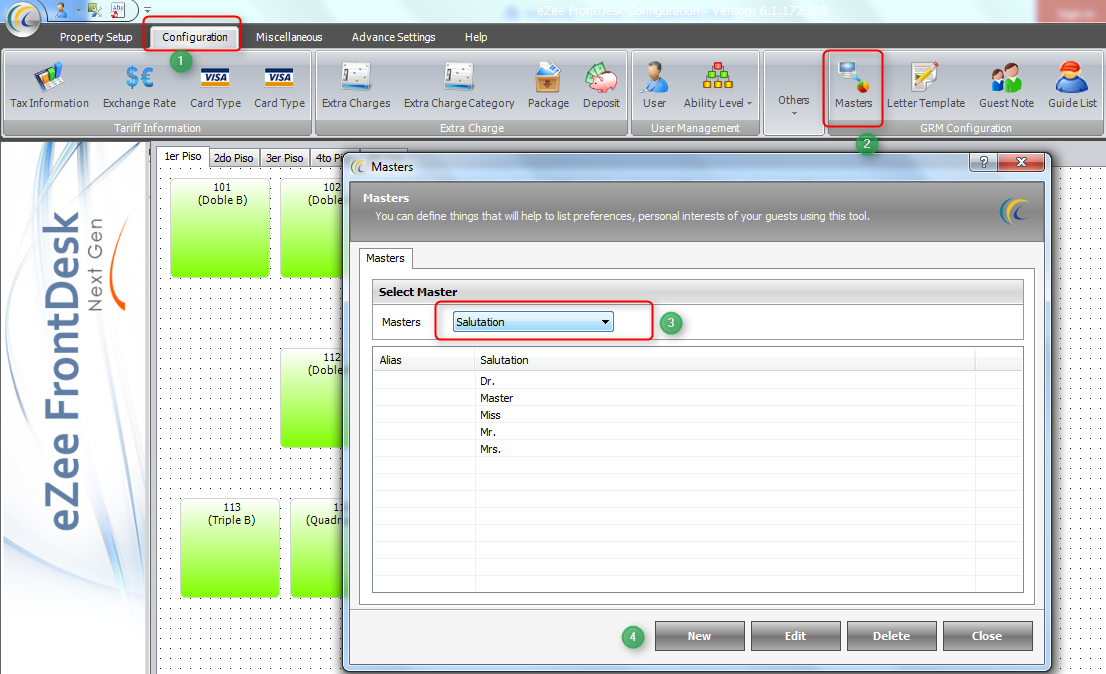Open Tax Information settings
The width and height of the screenshot is (1106, 674).
(49, 86)
